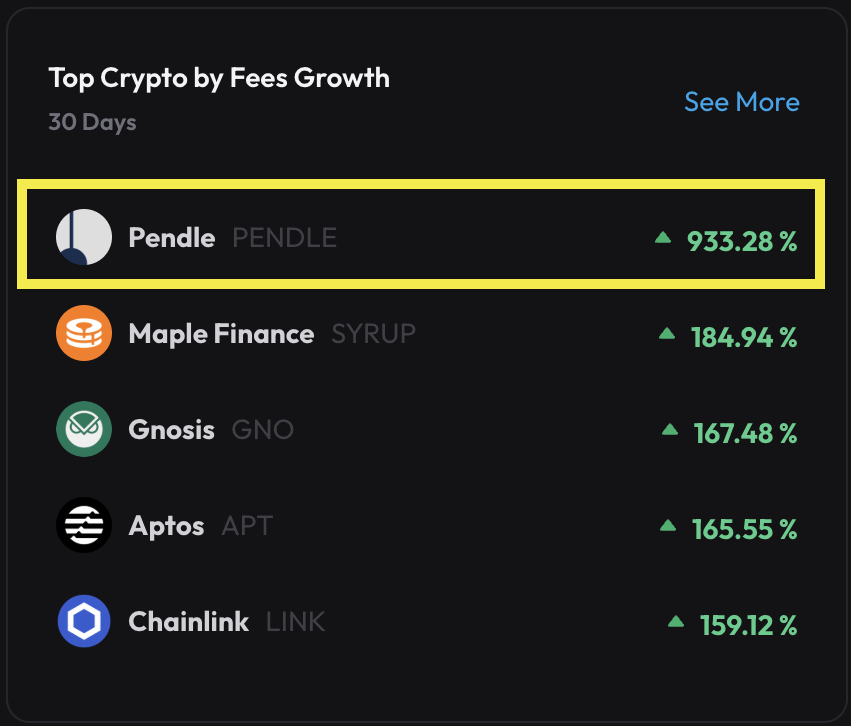Click the green up arrow beside 933.28 %

(662, 238)
